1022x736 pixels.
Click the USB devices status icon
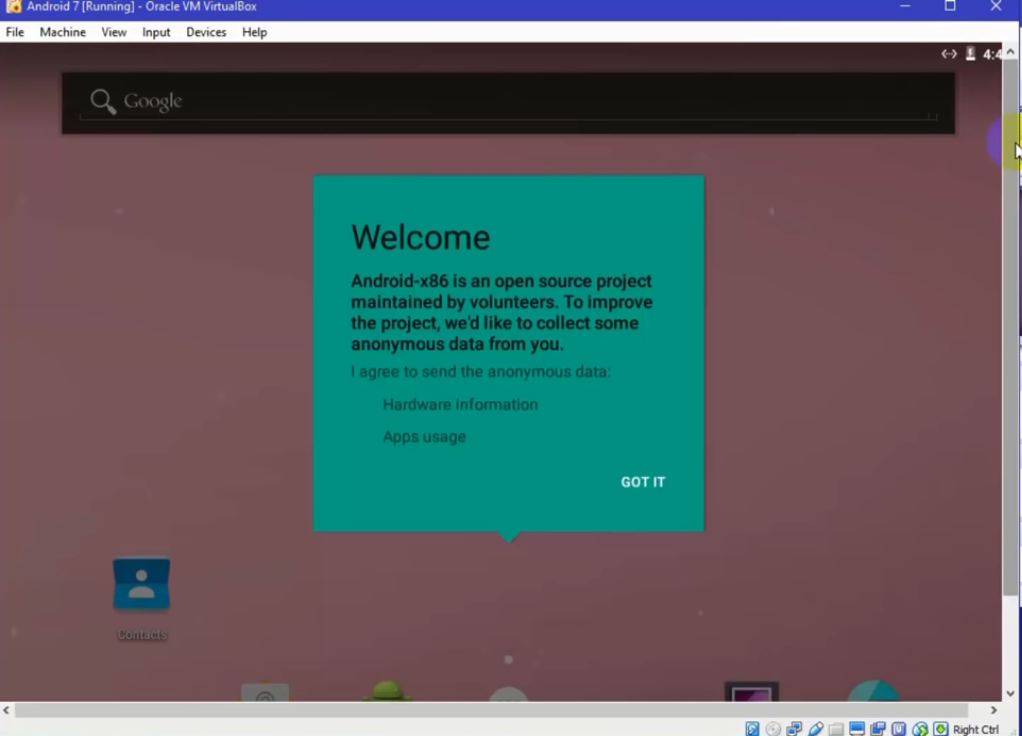click(815, 729)
